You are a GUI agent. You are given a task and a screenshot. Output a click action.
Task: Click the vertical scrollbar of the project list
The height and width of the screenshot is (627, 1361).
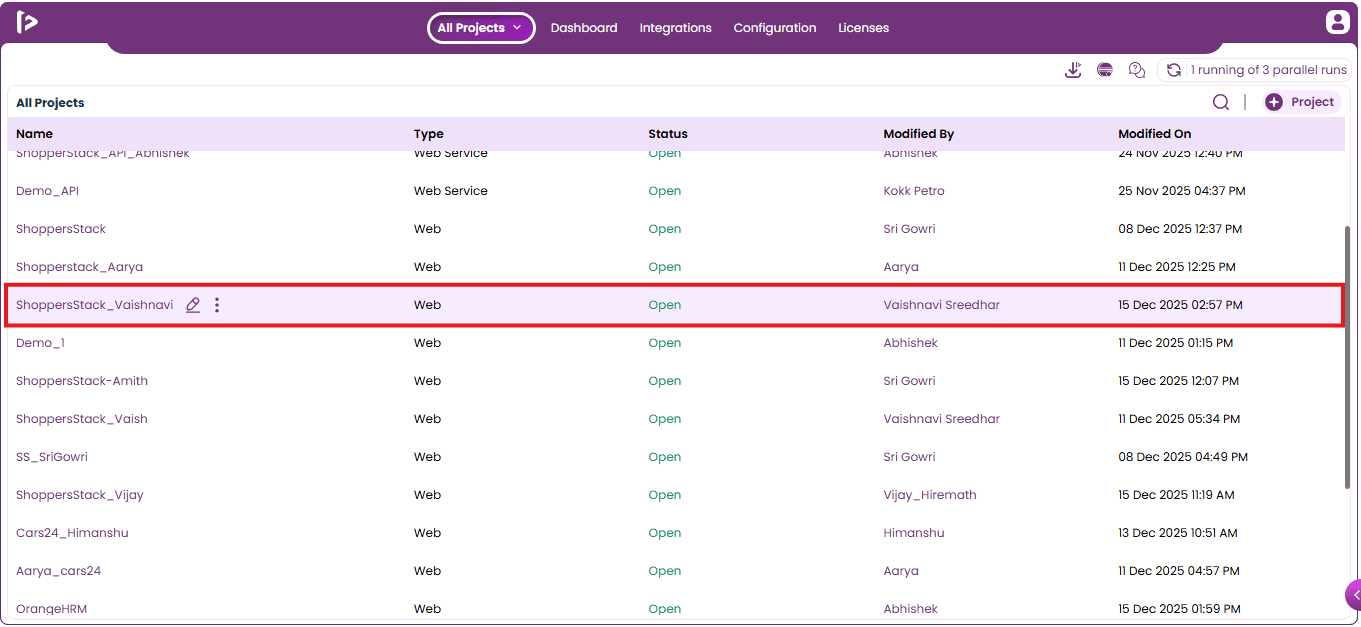[1347, 357]
